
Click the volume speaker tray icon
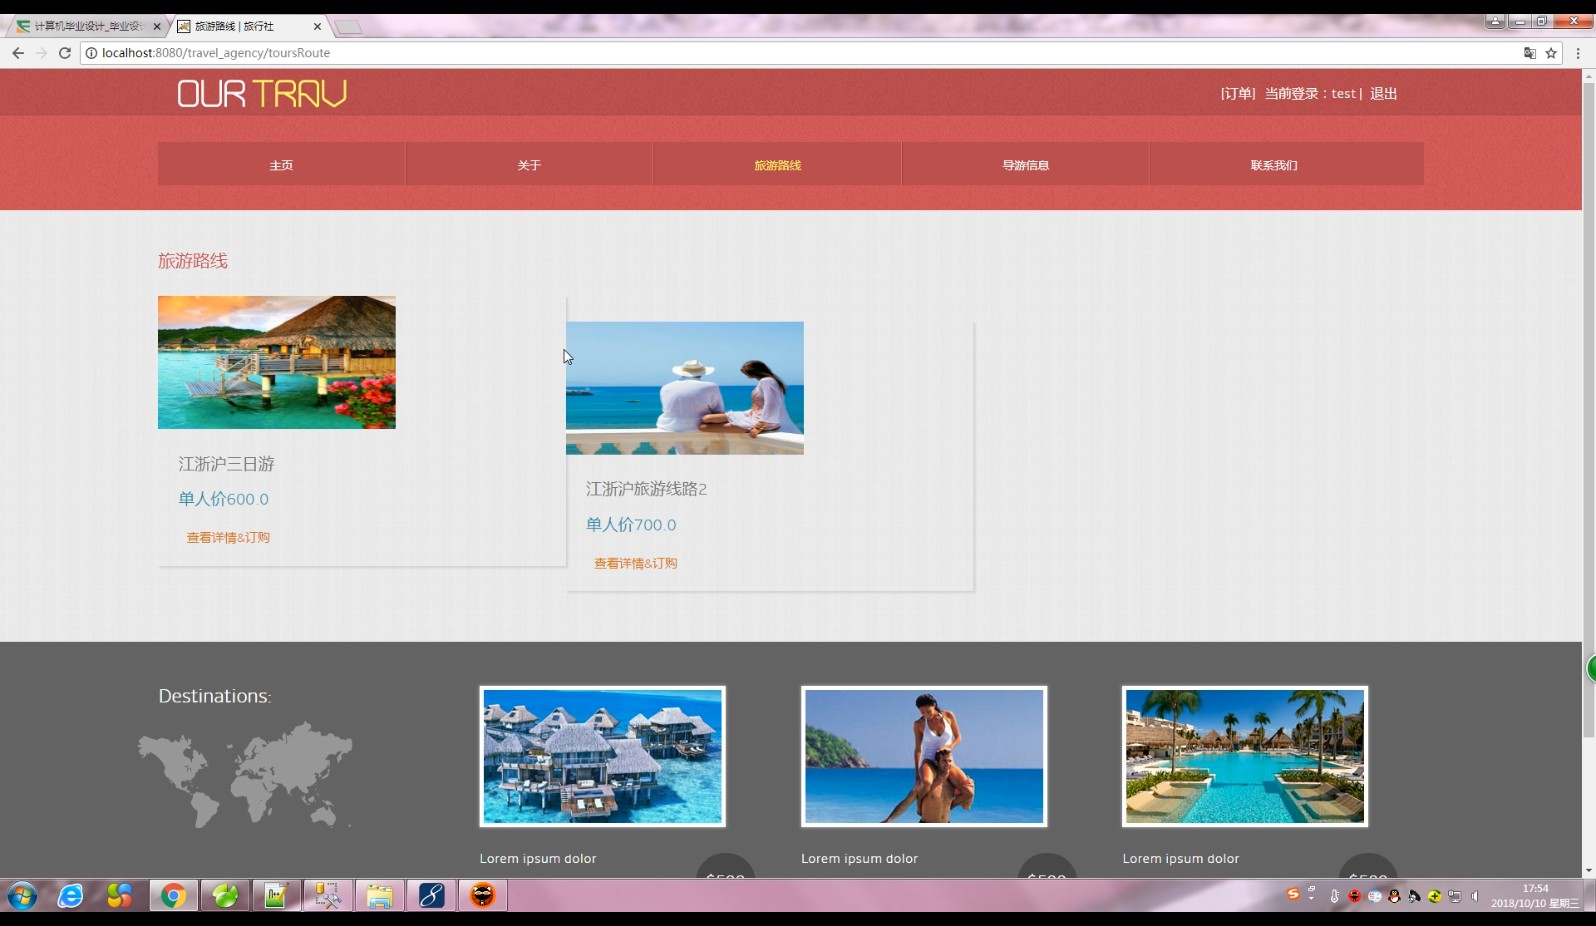coord(1475,896)
